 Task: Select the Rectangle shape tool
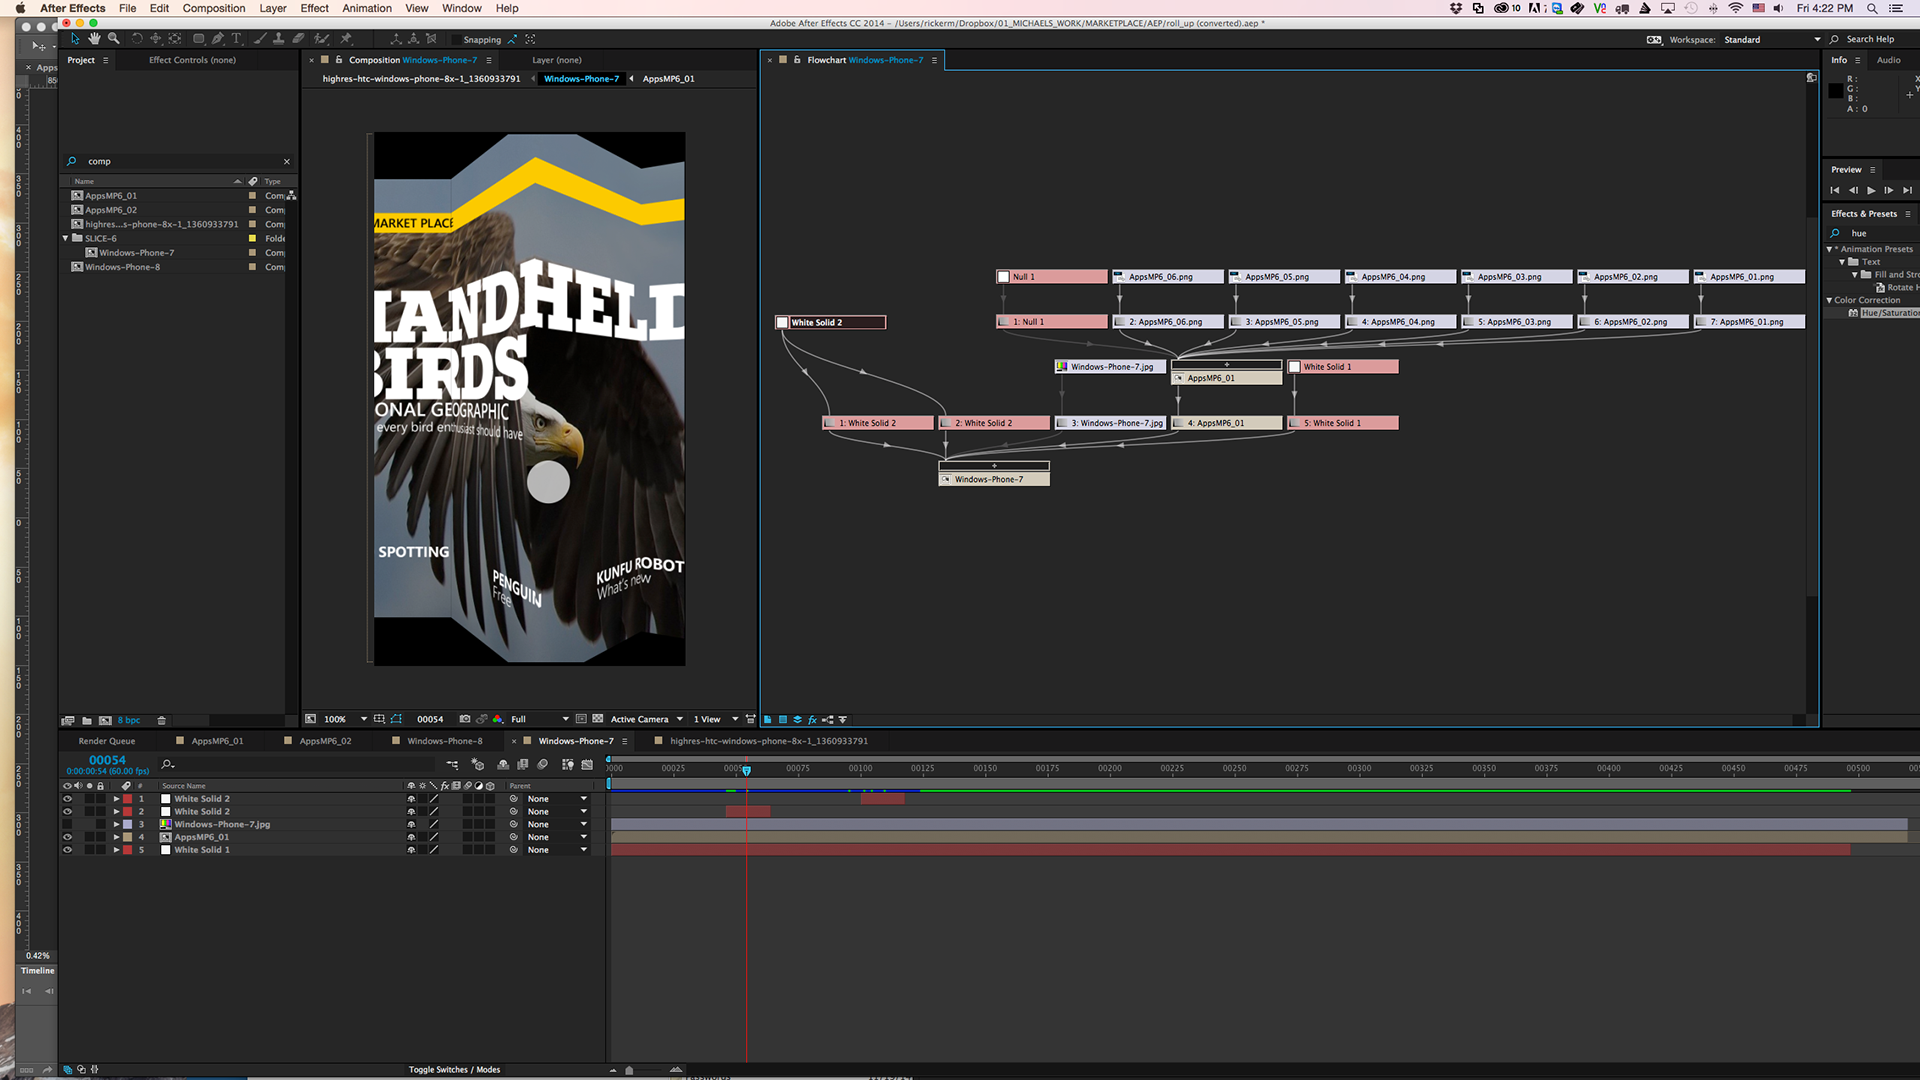(199, 39)
